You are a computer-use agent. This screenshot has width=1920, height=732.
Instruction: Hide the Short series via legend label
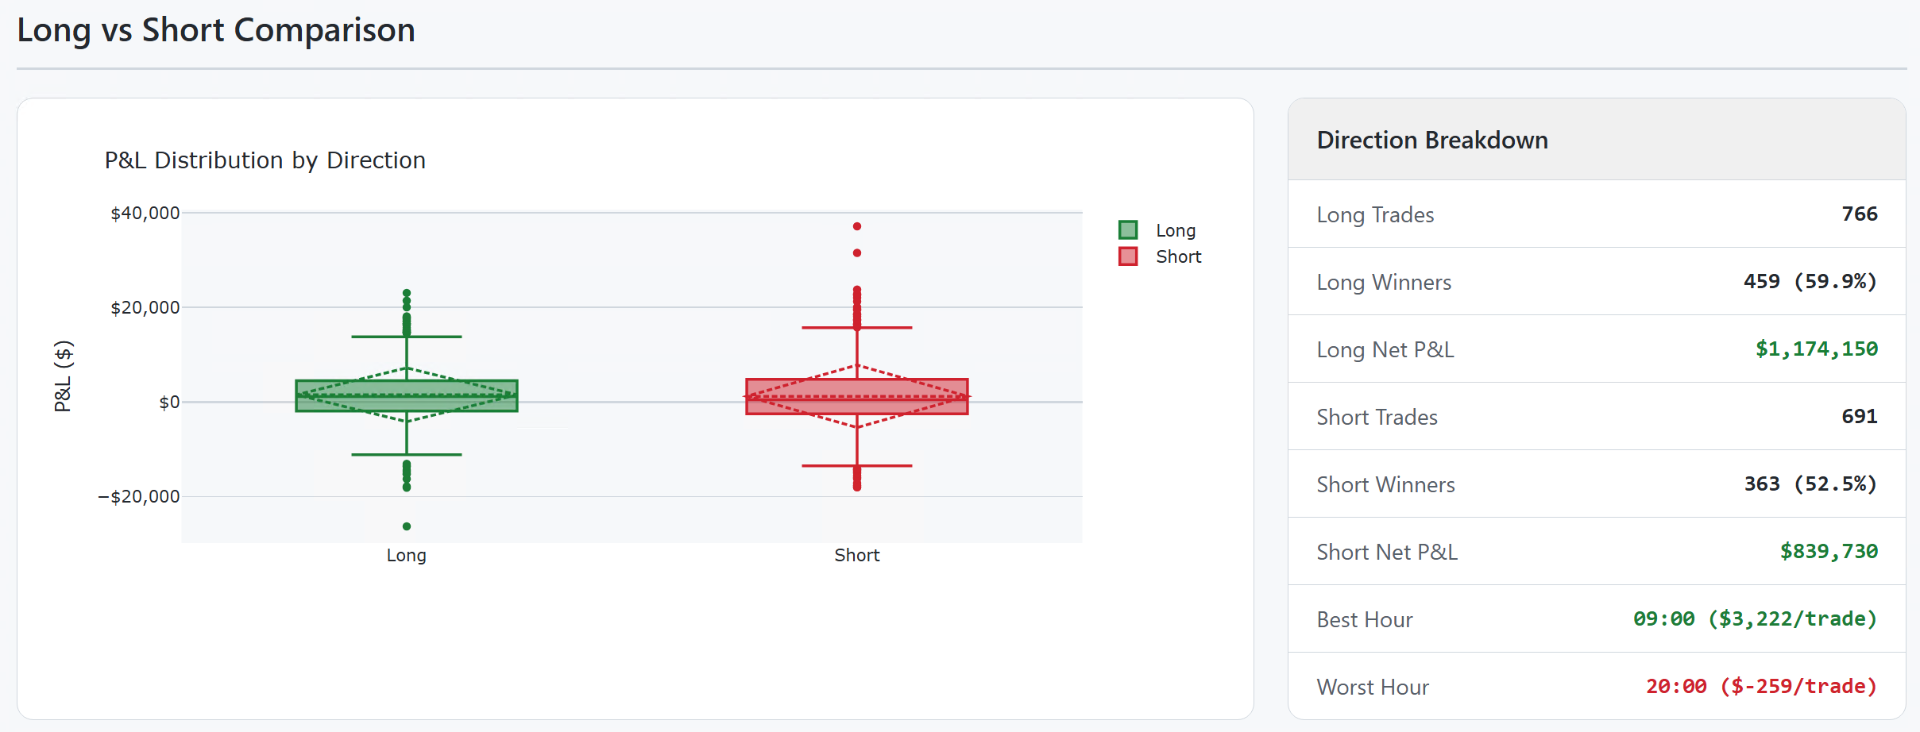(x=1178, y=257)
